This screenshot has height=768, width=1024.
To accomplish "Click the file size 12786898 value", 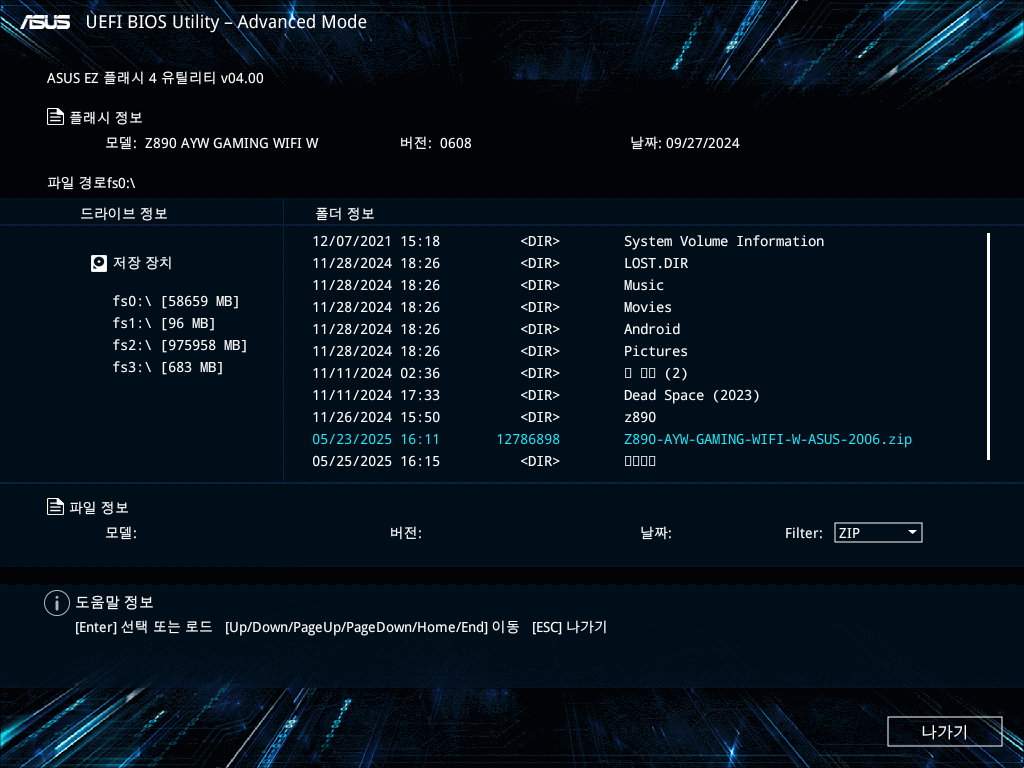I will pos(528,440).
